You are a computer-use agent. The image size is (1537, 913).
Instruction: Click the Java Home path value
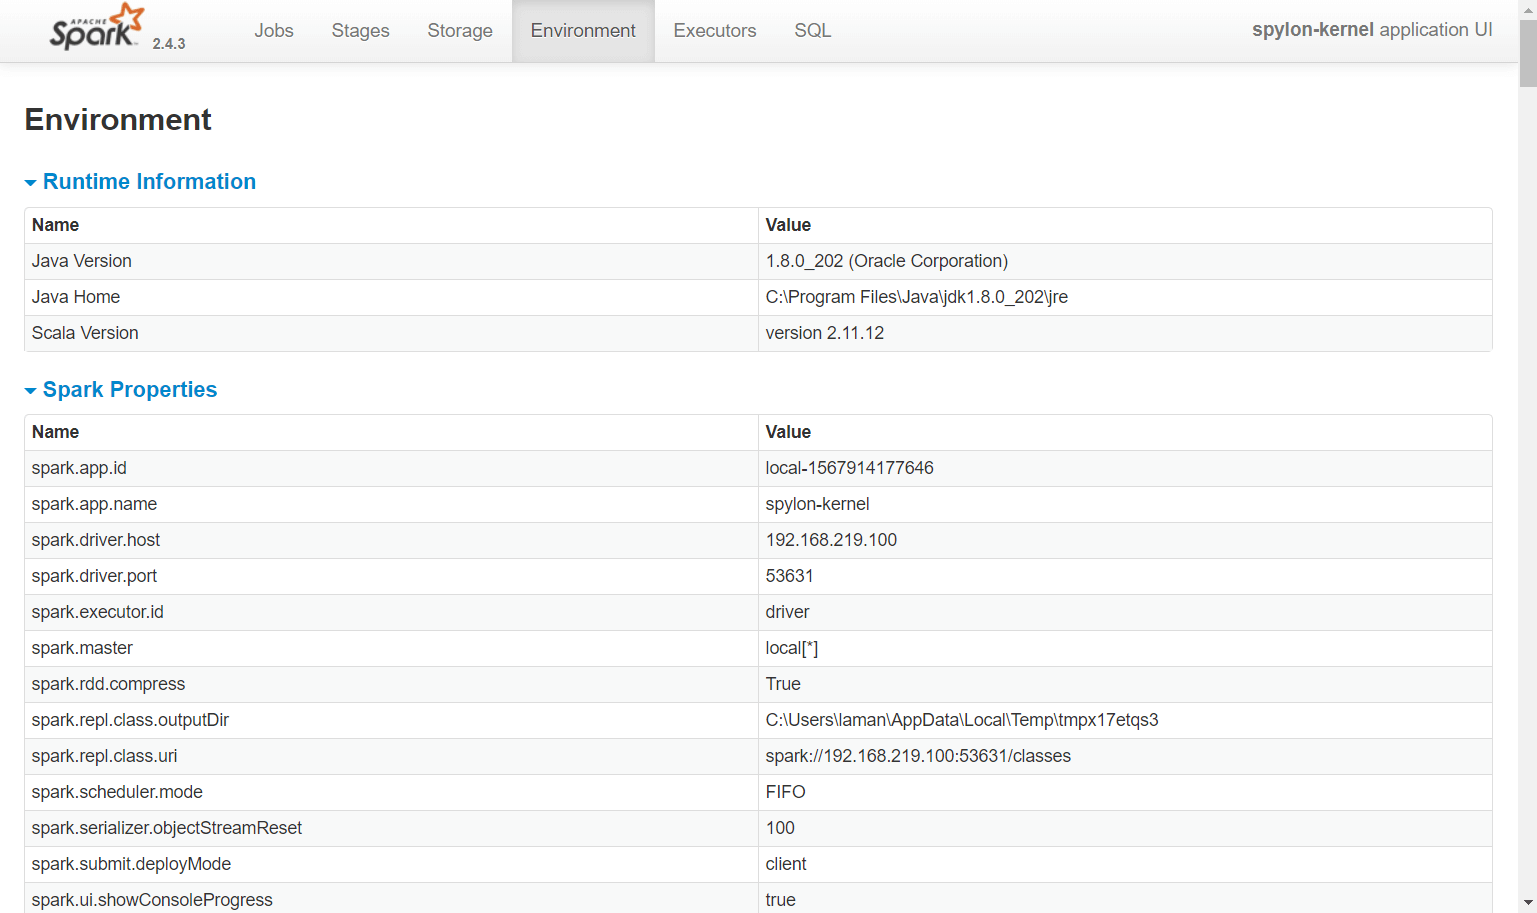coord(916,297)
